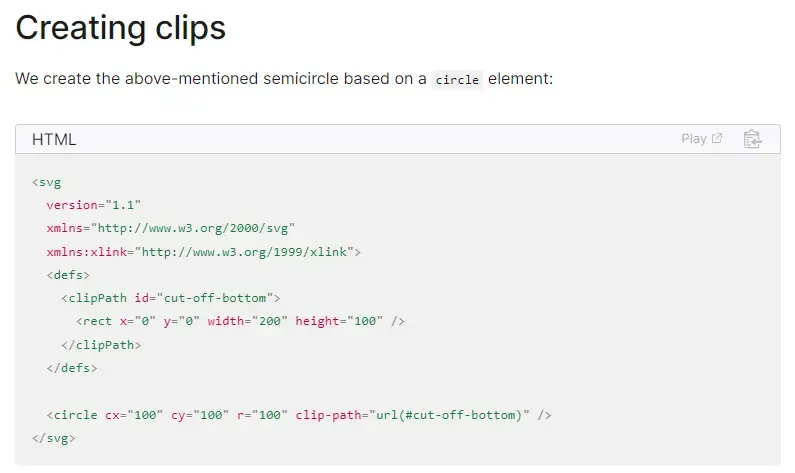Click the opening <defs> tag
Viewport: 795px width, 473px height.
tap(68, 275)
